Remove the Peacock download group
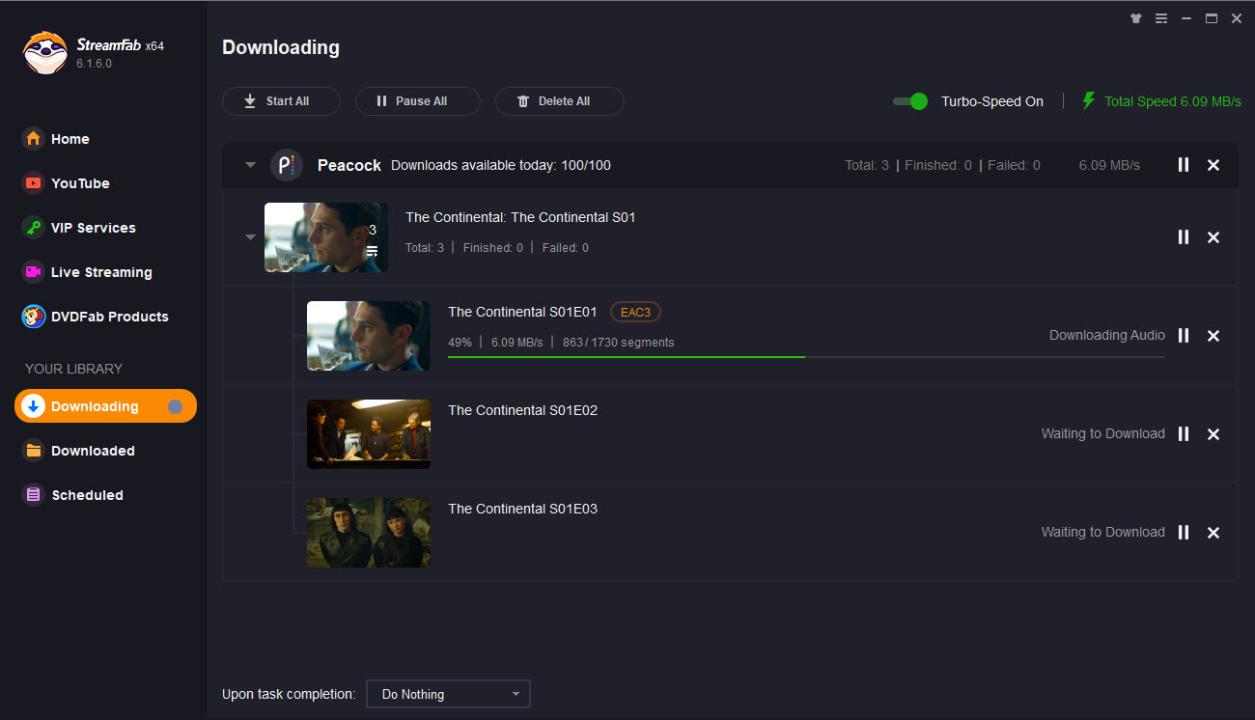Screen dimensions: 1255x720 (x=1213, y=165)
